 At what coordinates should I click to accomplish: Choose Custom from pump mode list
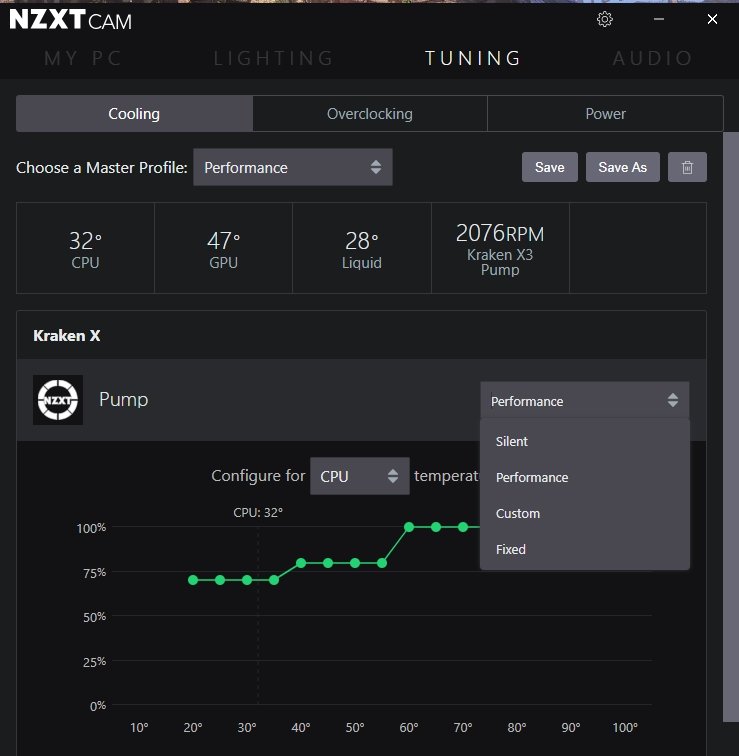[x=585, y=513]
